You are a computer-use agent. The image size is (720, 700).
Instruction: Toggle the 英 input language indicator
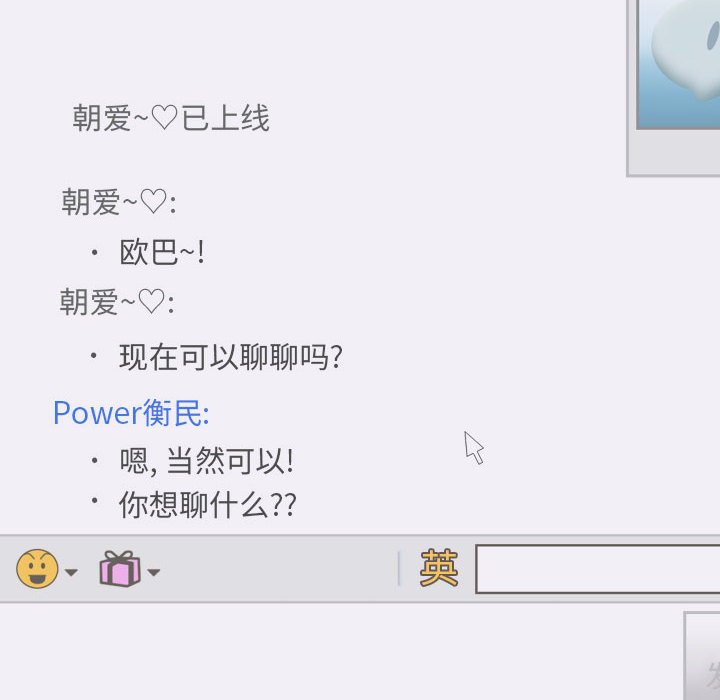439,569
